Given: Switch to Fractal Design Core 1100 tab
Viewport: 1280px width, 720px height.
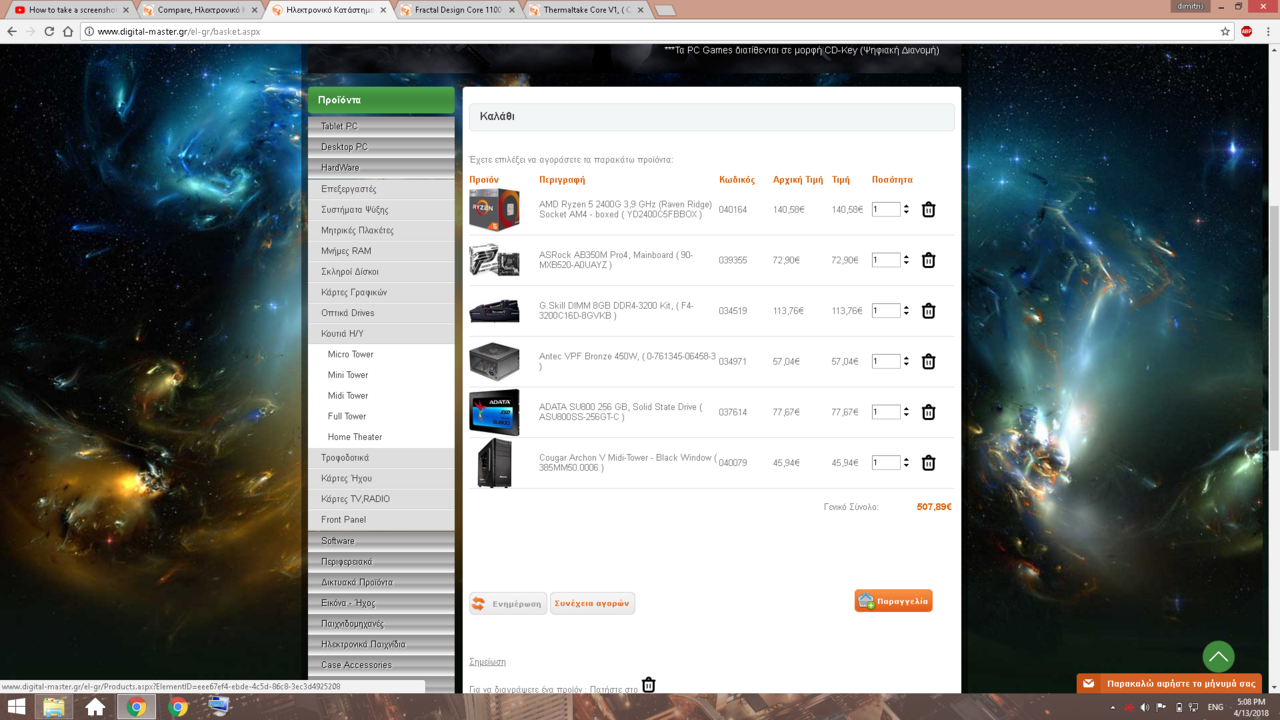Looking at the screenshot, I should coord(457,10).
